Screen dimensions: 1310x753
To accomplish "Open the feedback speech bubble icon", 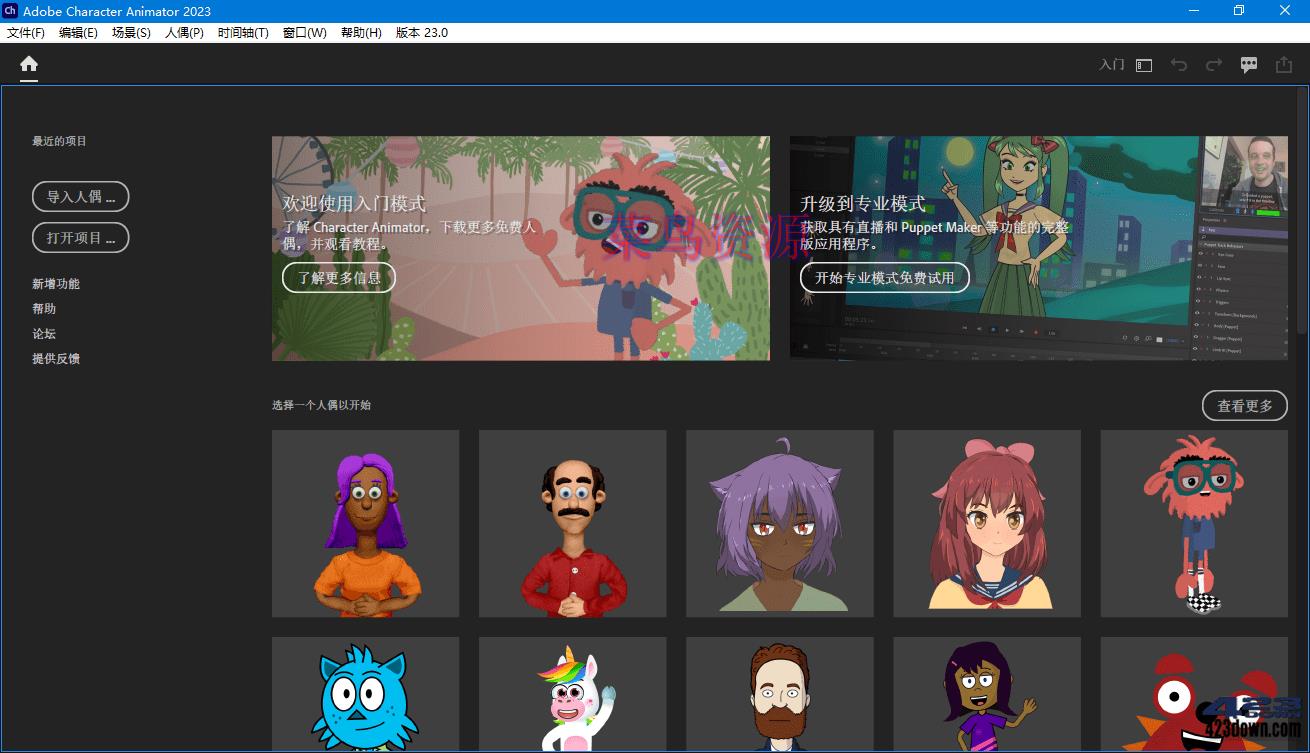I will pyautogui.click(x=1248, y=64).
